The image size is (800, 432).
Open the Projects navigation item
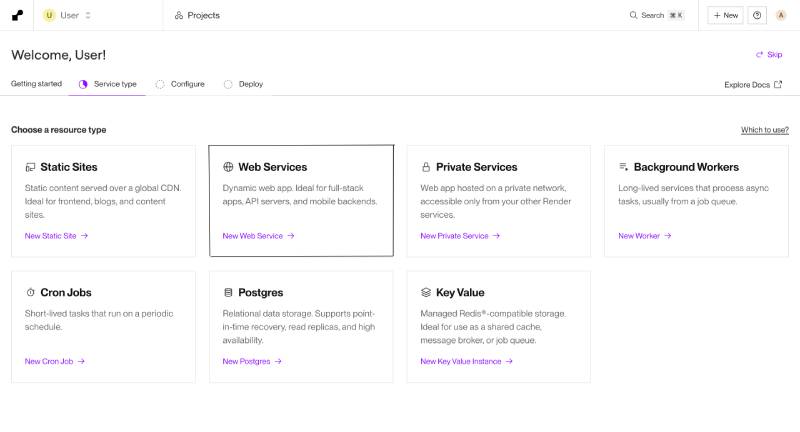click(x=197, y=15)
